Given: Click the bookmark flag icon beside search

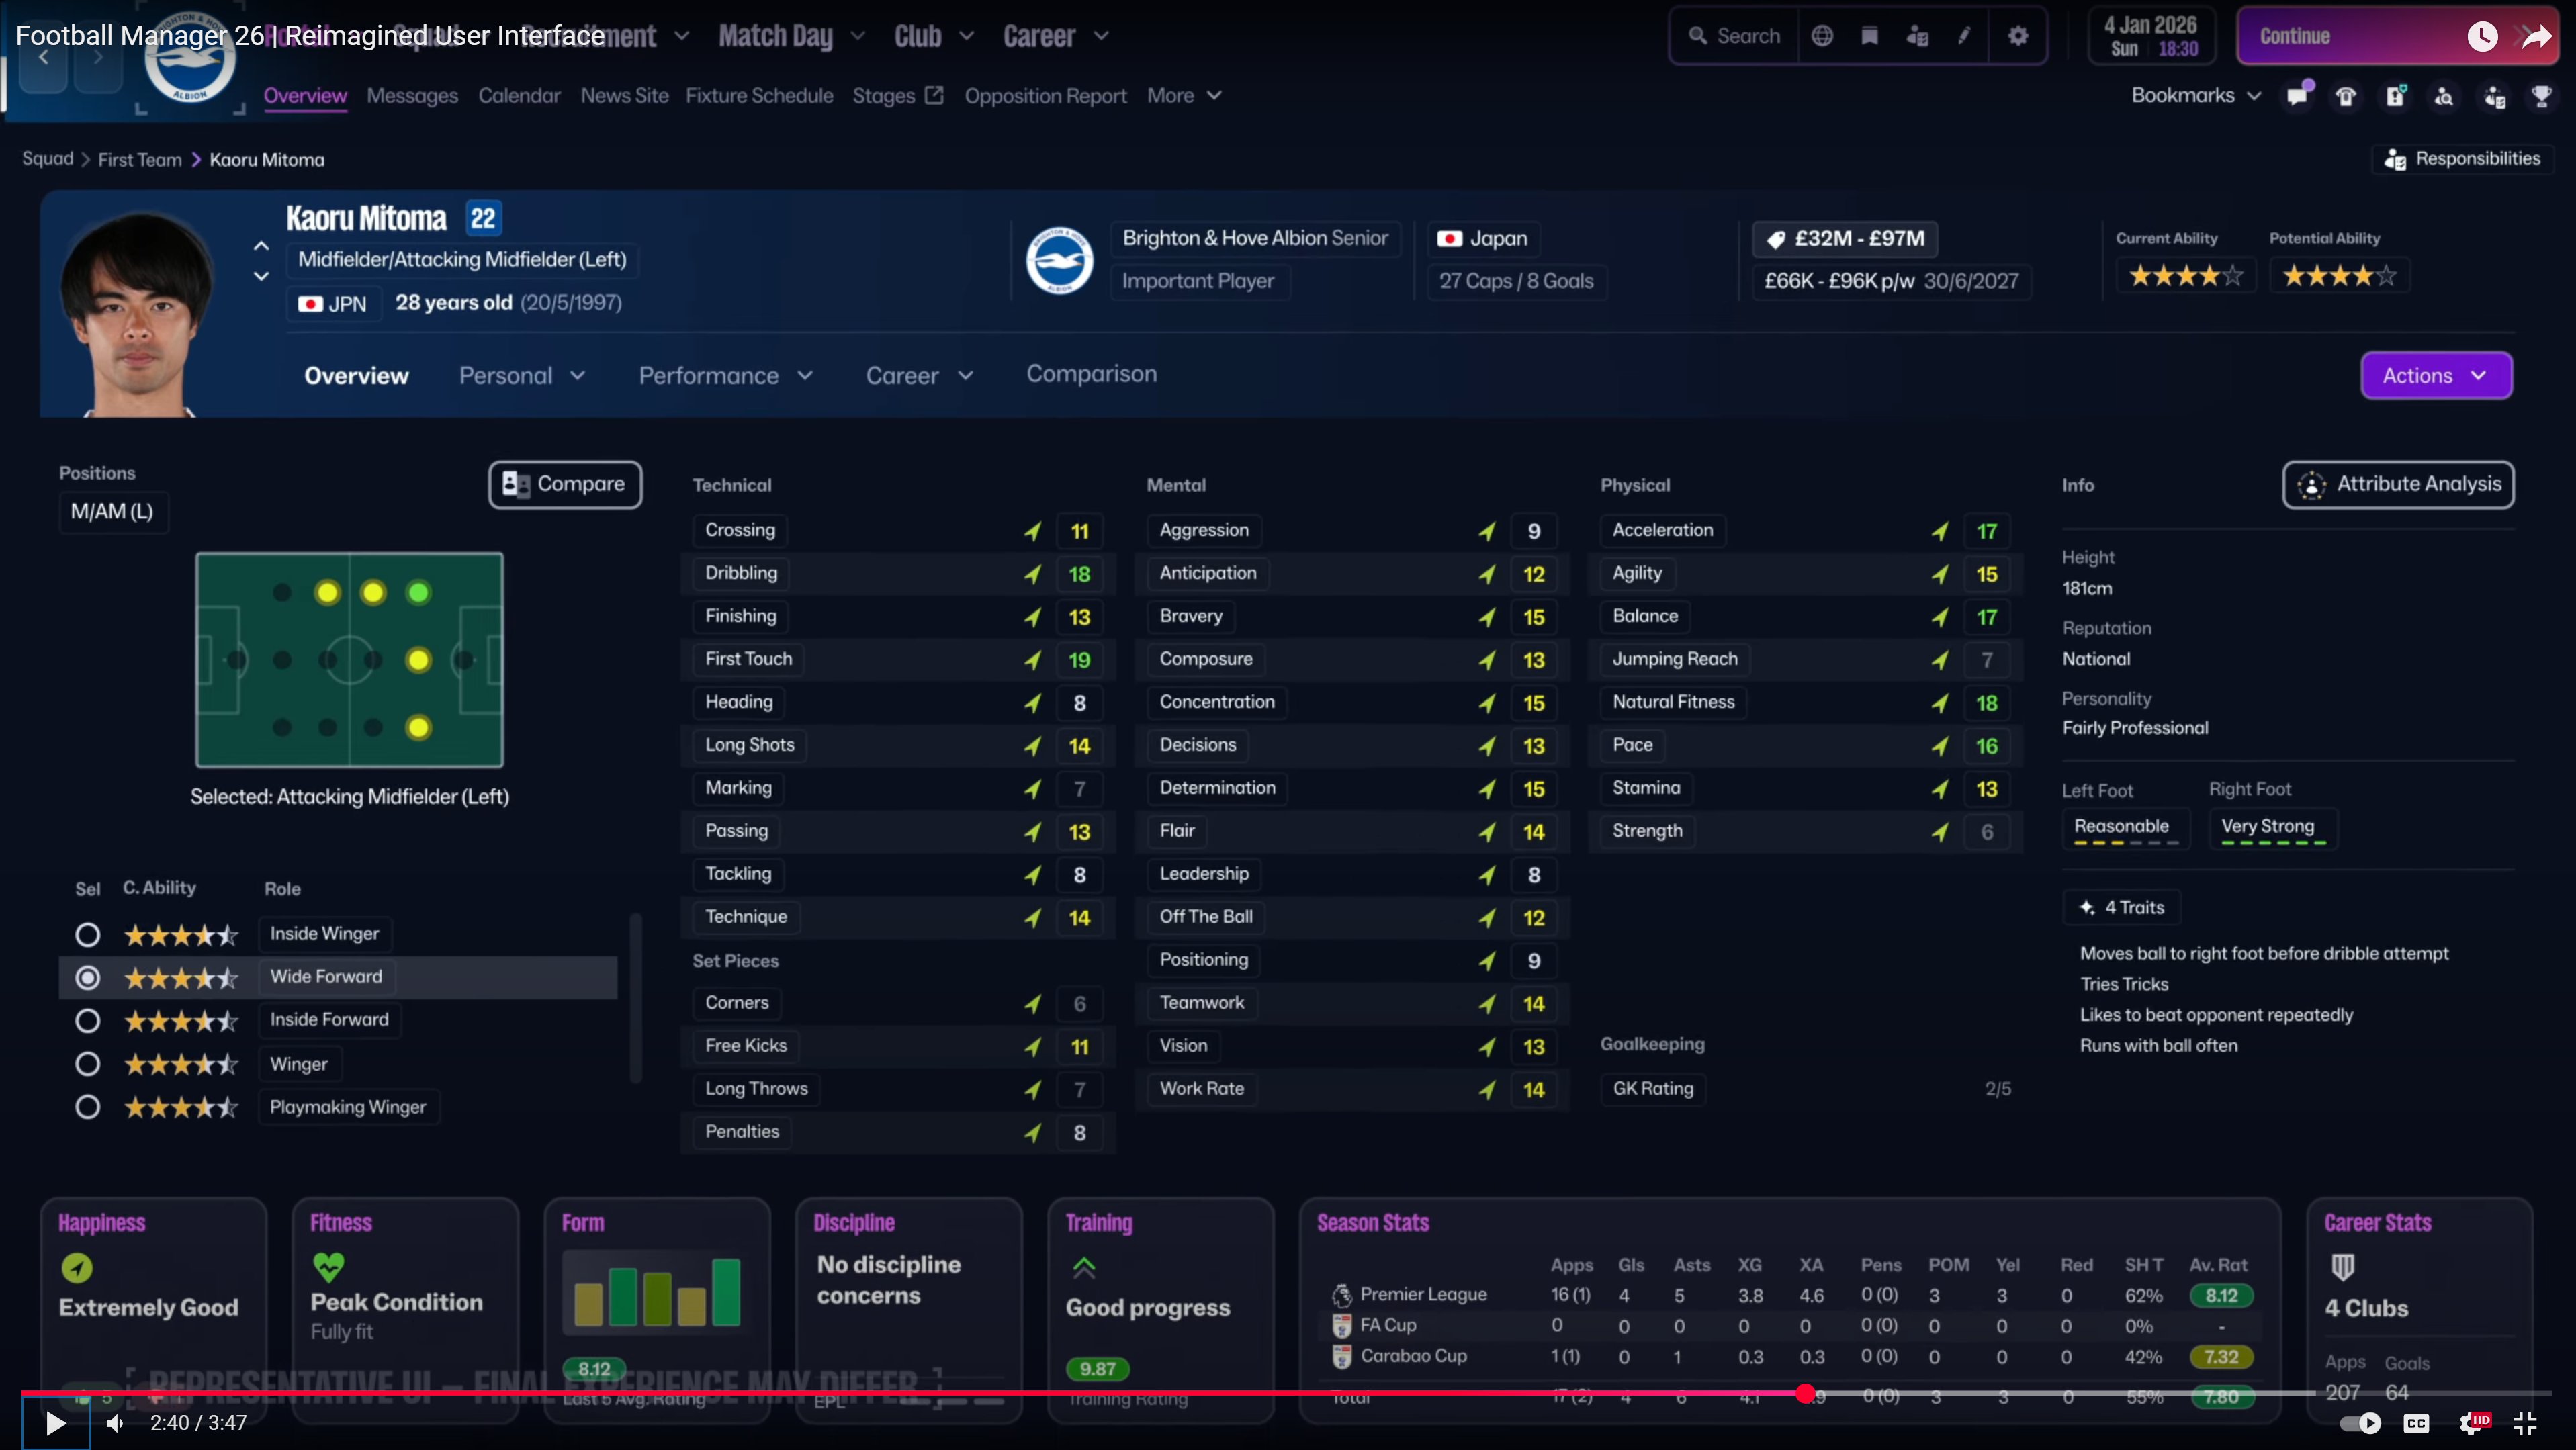Looking at the screenshot, I should pyautogui.click(x=1869, y=36).
